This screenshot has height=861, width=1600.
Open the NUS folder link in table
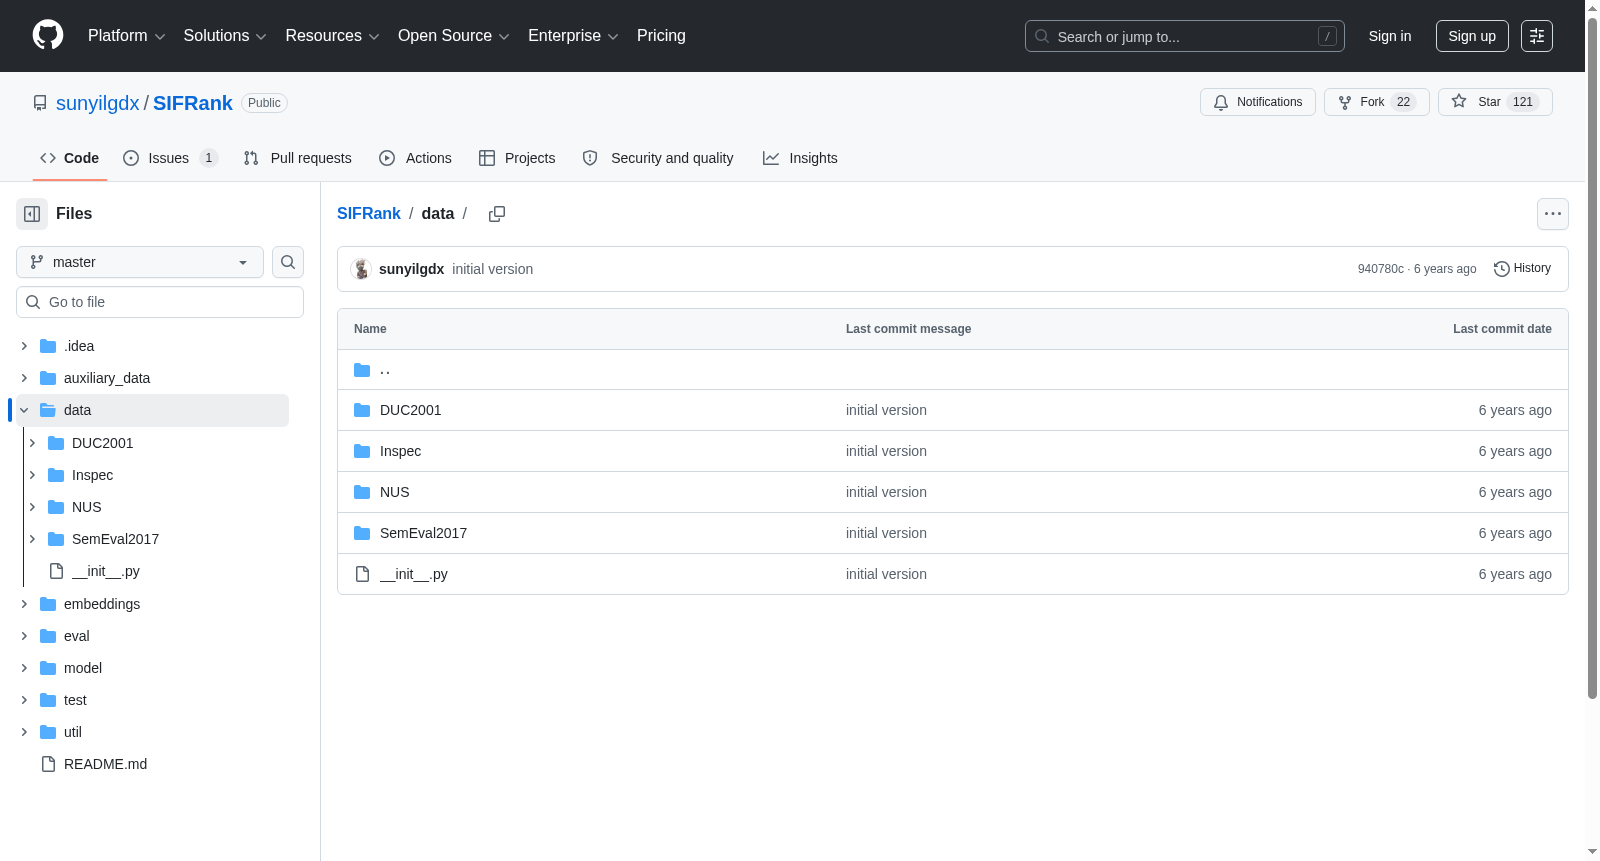[394, 492]
